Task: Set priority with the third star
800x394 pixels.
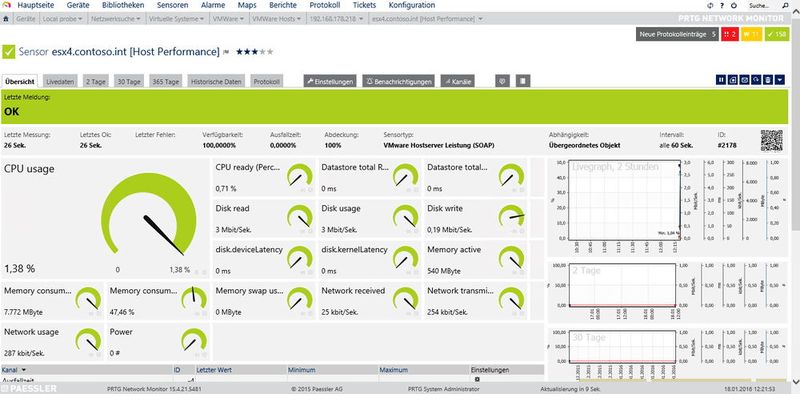Action: click(x=254, y=52)
